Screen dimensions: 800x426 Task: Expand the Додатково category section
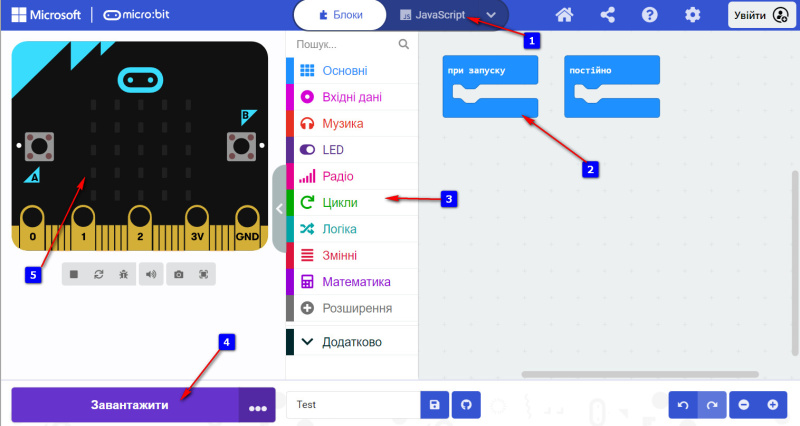point(352,342)
